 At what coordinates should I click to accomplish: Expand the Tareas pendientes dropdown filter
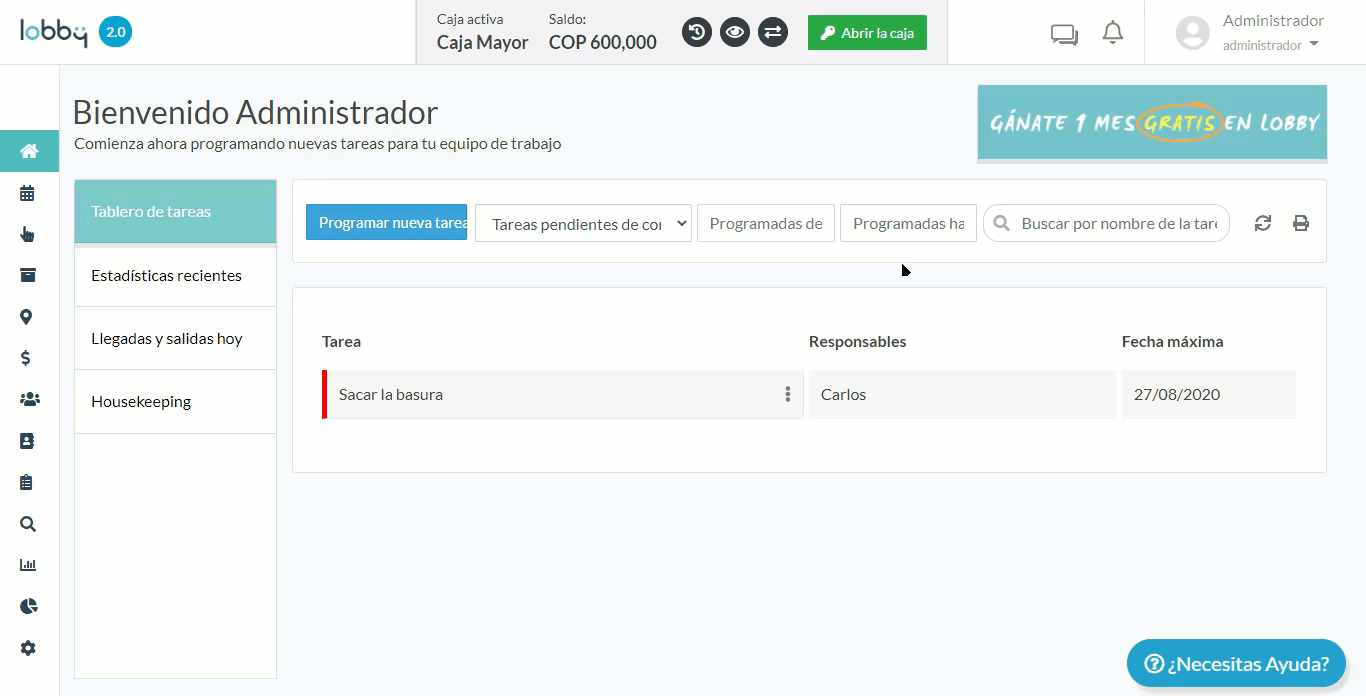pyautogui.click(x=583, y=224)
